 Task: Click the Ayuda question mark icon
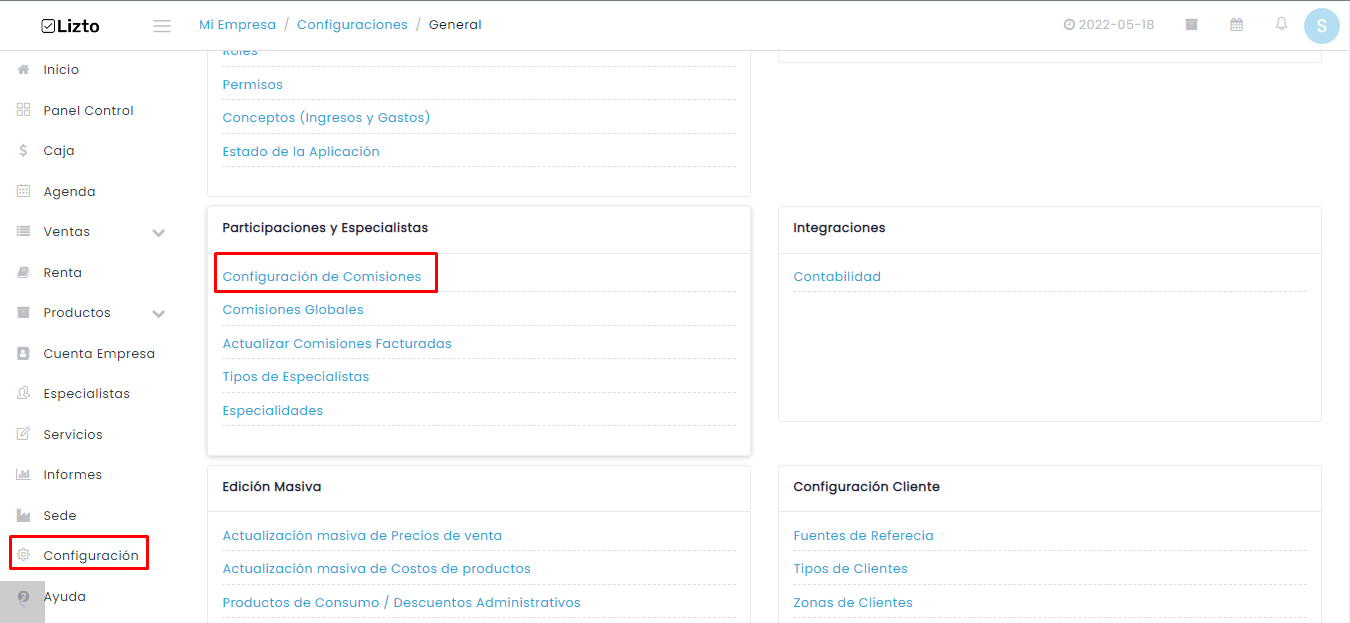coord(23,597)
